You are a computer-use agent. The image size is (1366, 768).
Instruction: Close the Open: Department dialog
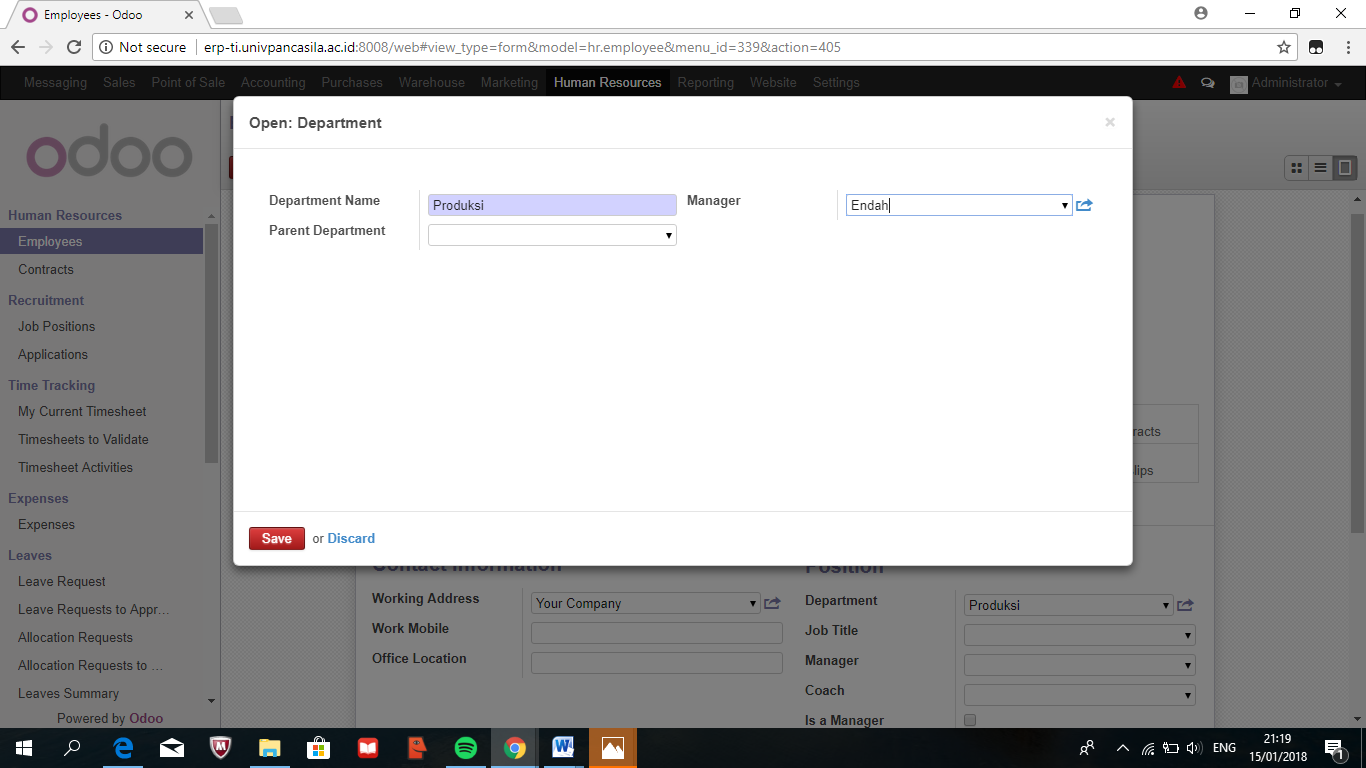(1109, 122)
